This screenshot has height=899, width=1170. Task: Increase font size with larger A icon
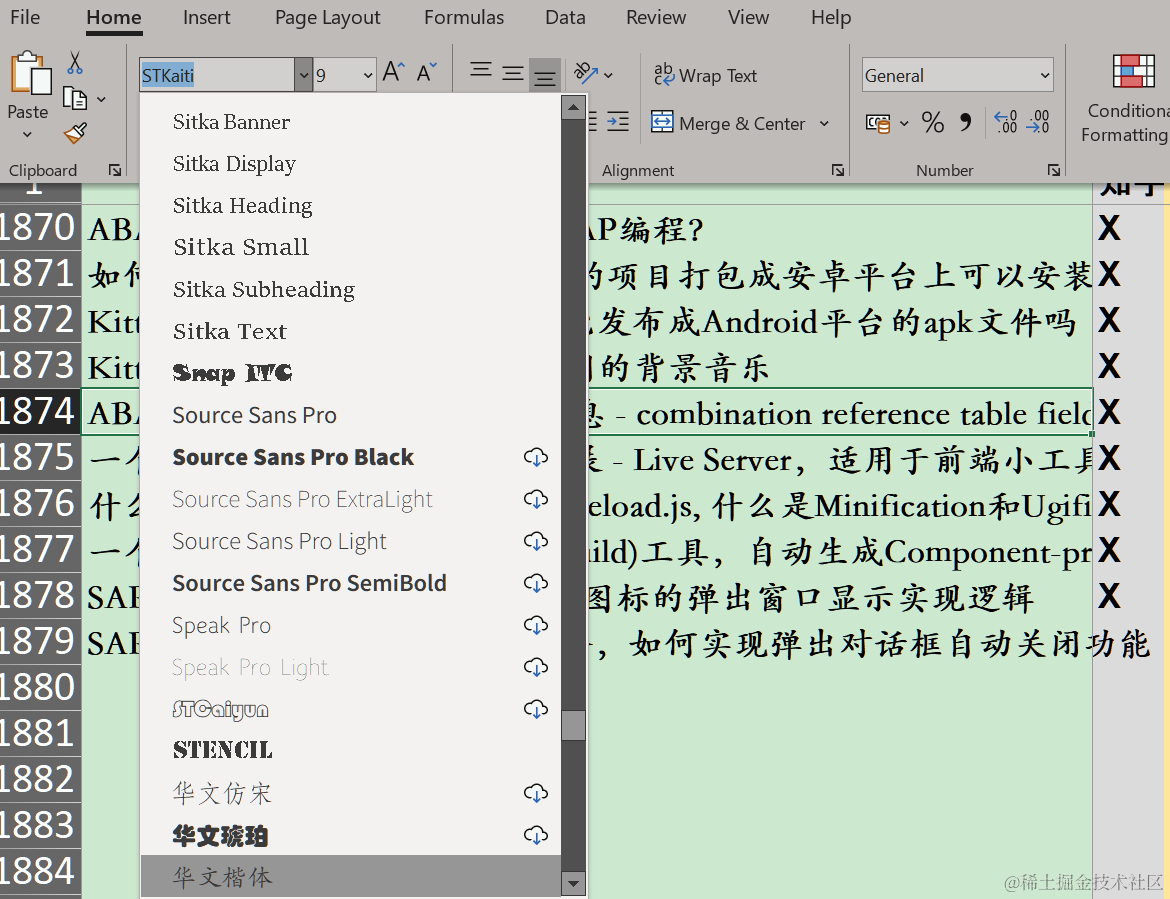click(393, 72)
